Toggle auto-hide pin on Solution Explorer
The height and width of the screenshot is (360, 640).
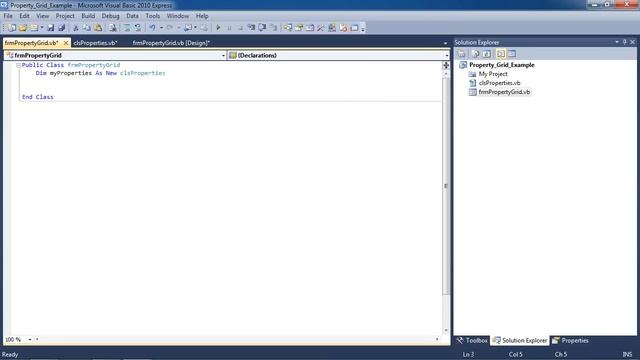click(x=624, y=42)
